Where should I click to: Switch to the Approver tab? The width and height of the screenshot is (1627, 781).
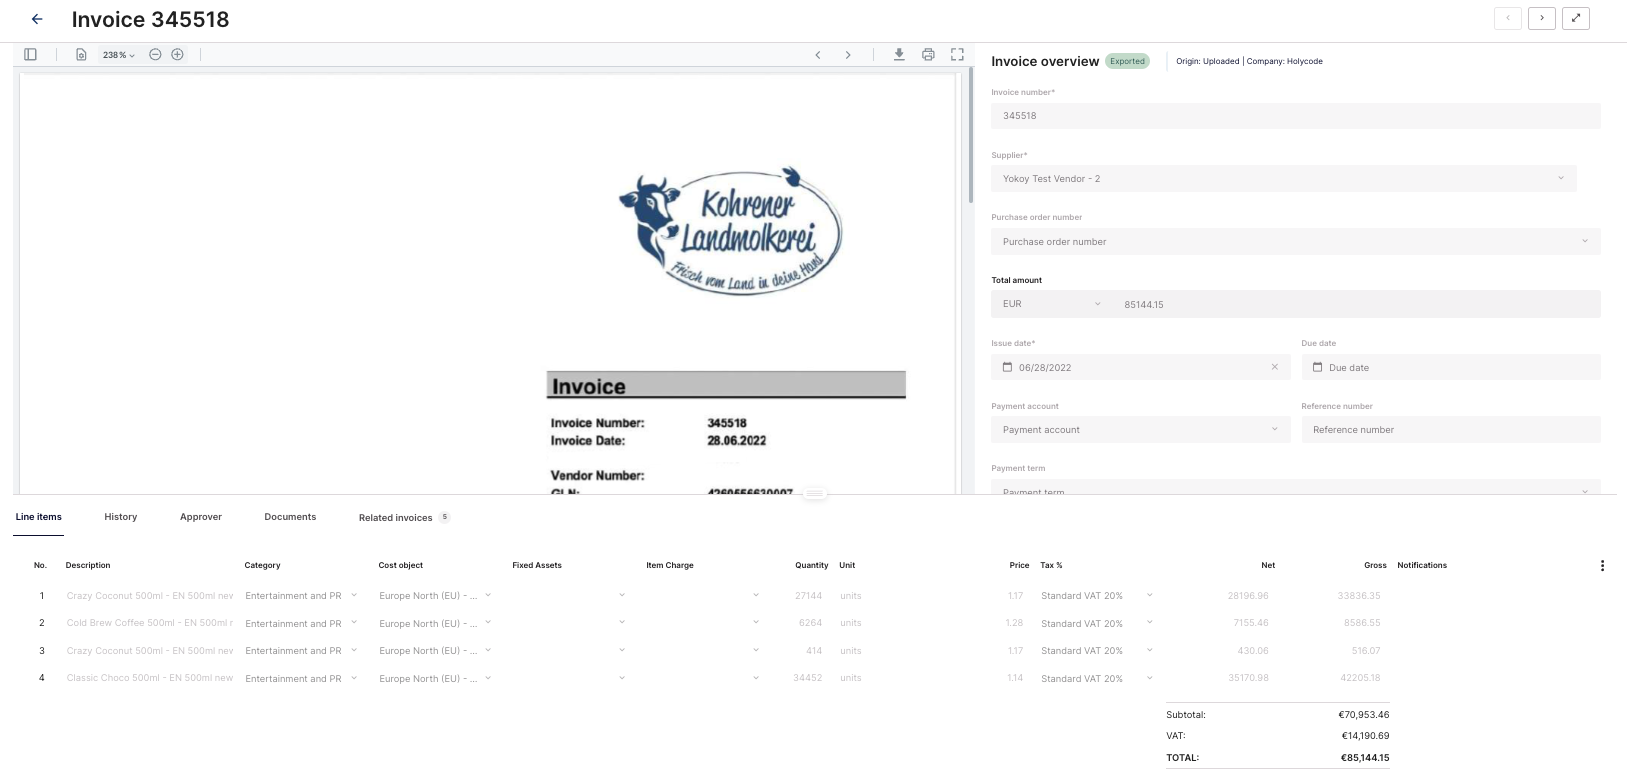[x=201, y=517]
